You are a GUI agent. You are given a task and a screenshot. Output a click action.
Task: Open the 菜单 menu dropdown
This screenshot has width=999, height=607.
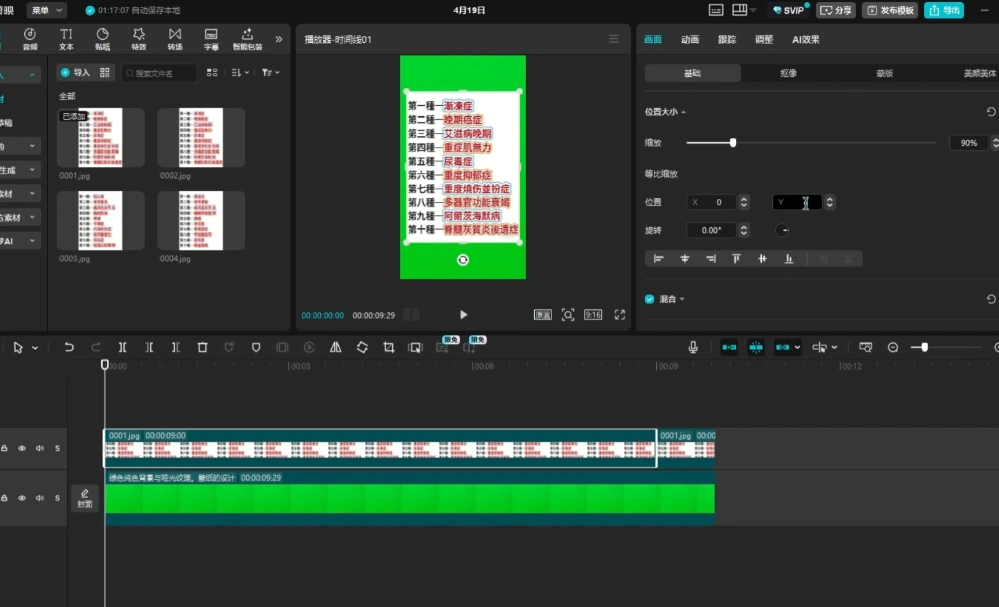[x=46, y=10]
